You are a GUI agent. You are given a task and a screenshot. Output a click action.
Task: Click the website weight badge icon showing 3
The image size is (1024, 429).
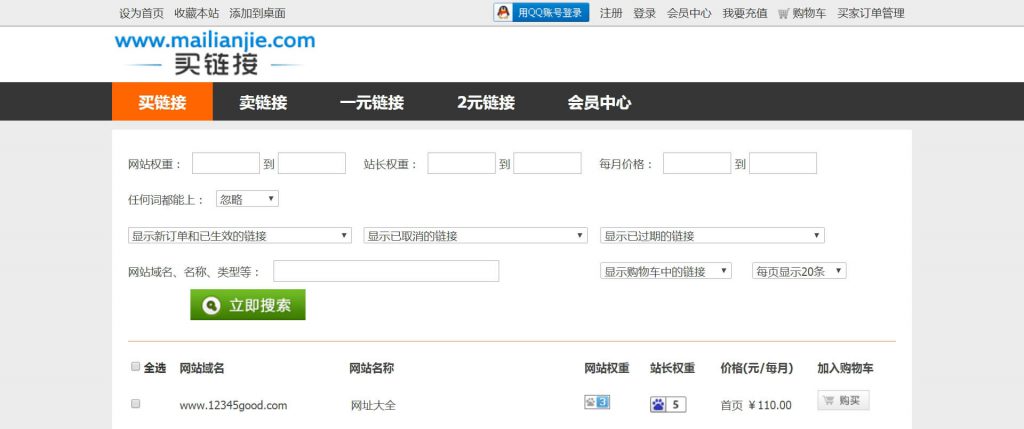point(596,403)
